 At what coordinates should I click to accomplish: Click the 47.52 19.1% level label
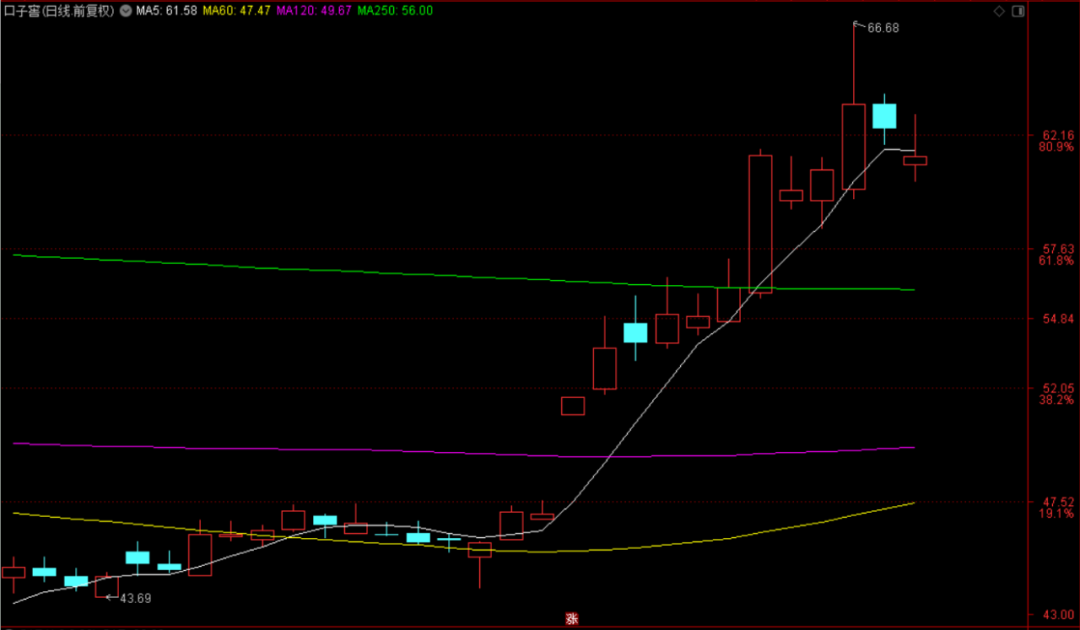[x=1057, y=507]
